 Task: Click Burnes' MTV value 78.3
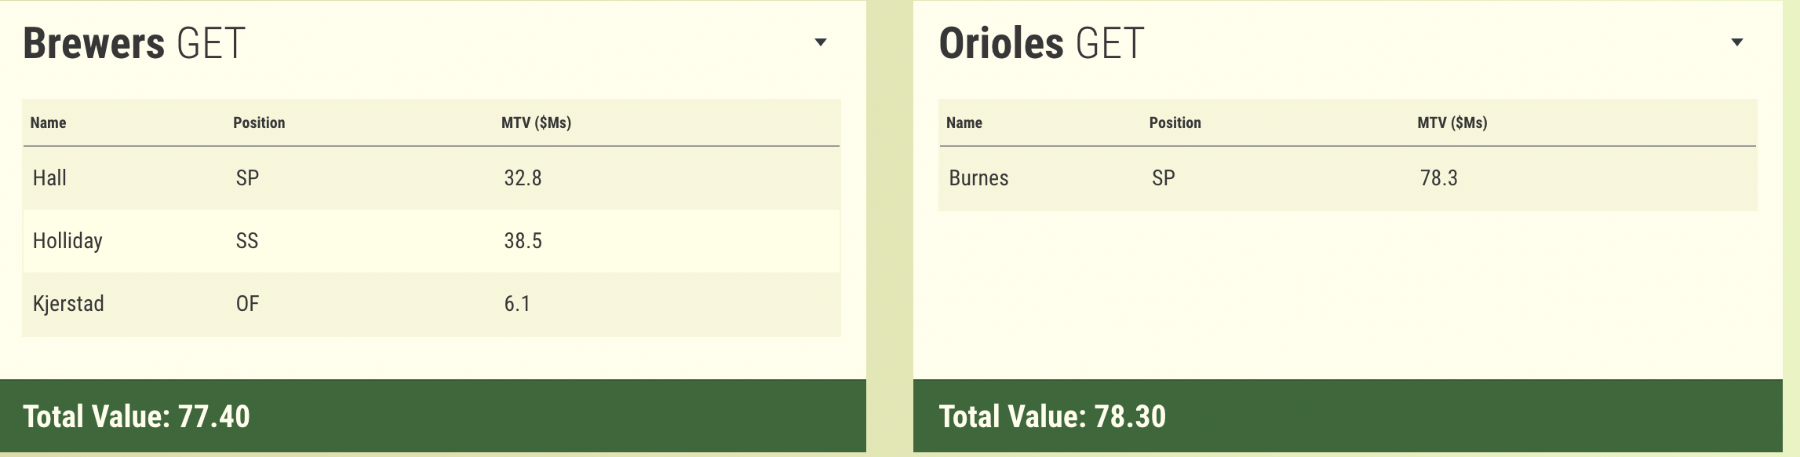[x=1439, y=178]
